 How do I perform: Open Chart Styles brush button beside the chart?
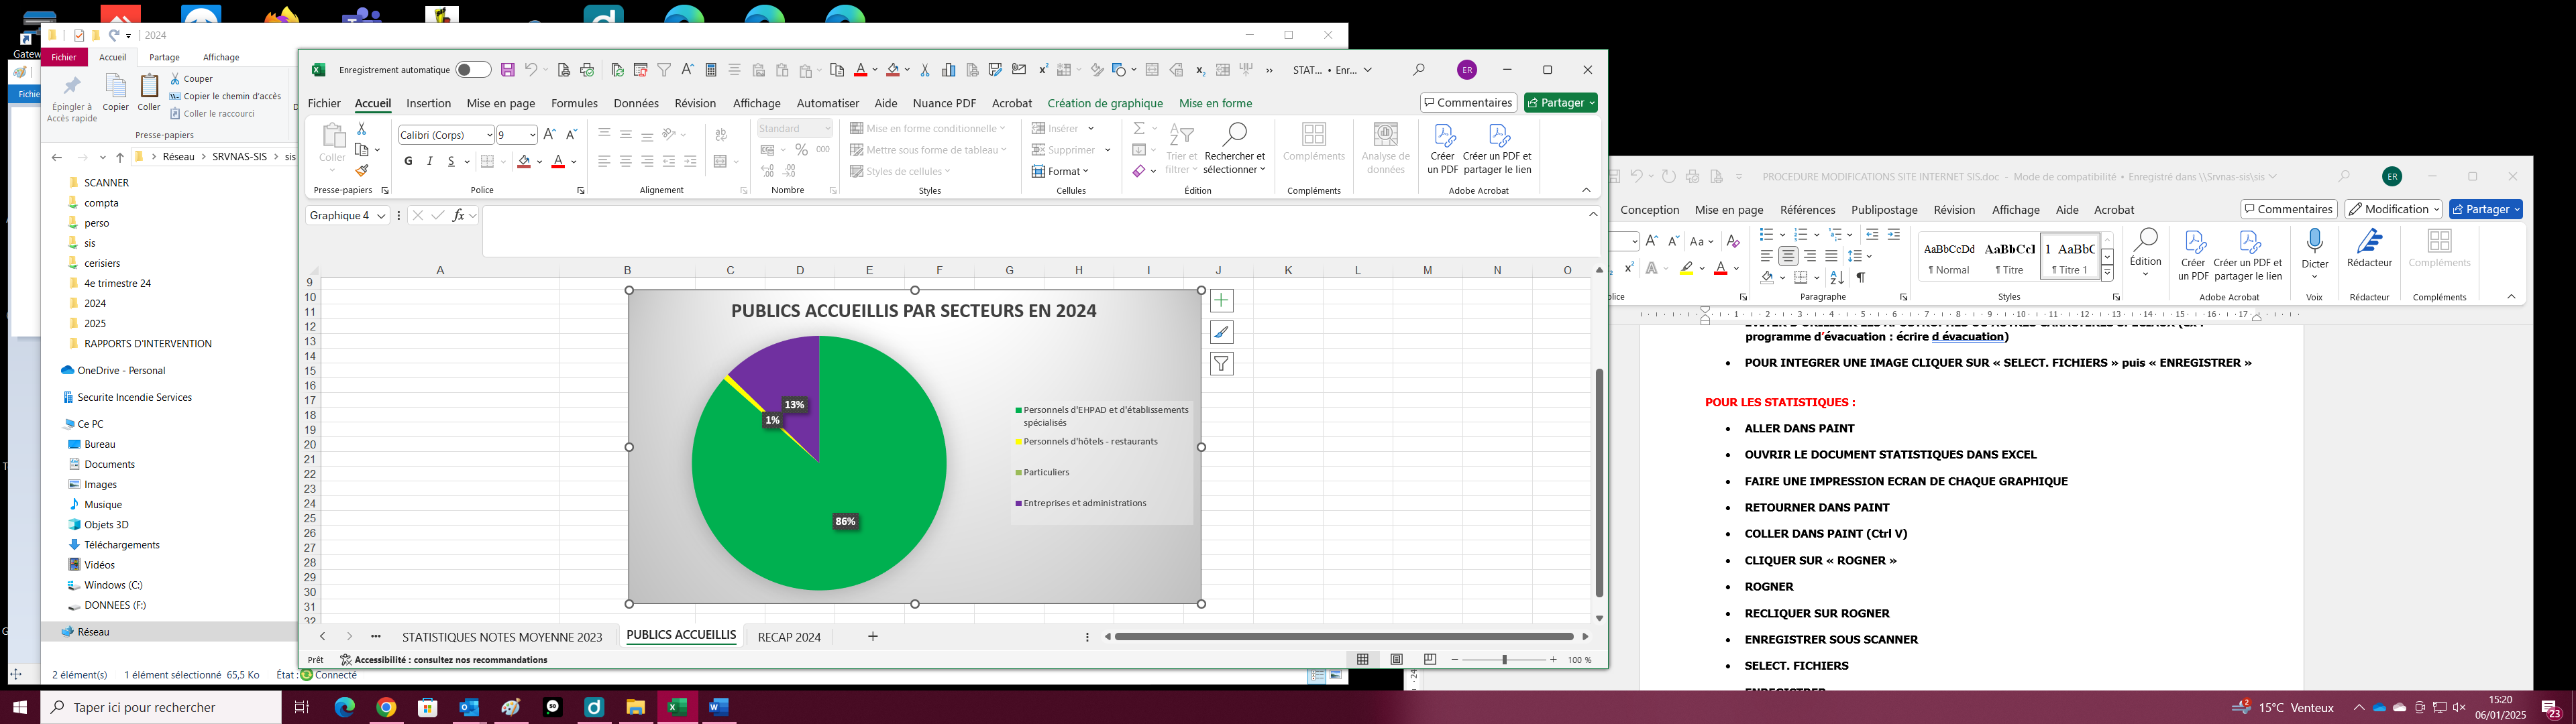tap(1221, 332)
